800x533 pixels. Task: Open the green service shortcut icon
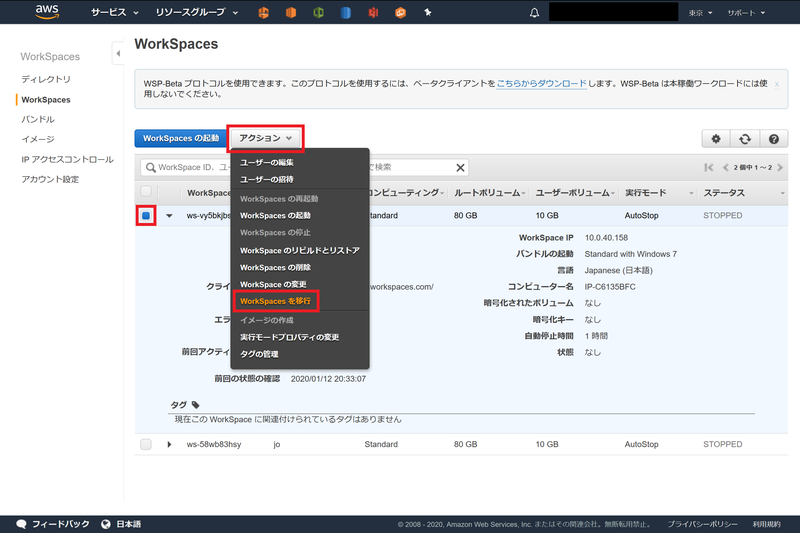(318, 13)
